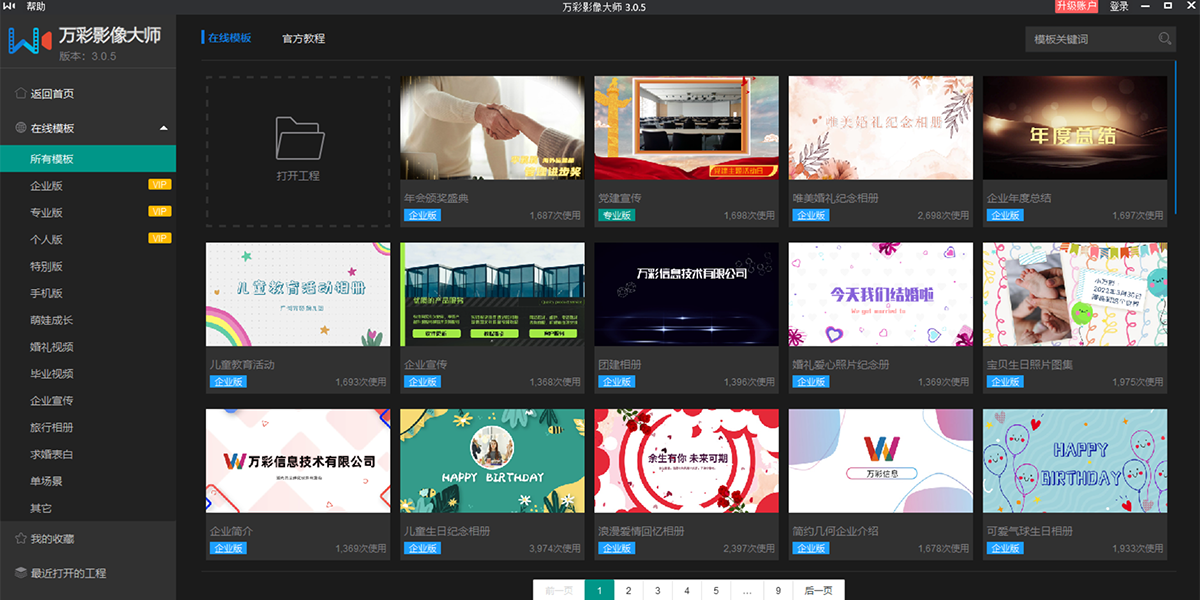Click the pagination ellipsis for more pages

pyautogui.click(x=747, y=591)
